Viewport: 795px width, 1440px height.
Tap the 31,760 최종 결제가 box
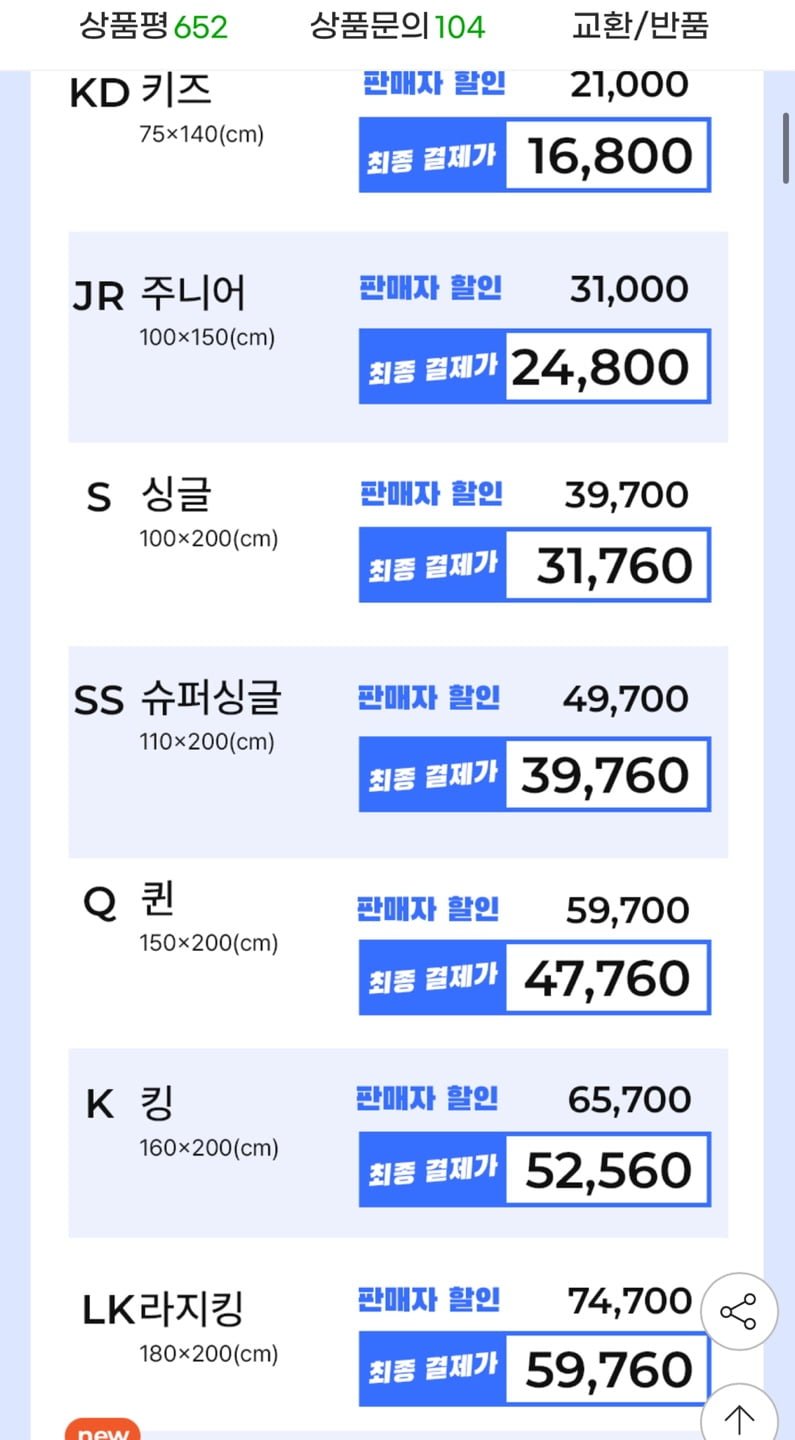pyautogui.click(x=535, y=565)
